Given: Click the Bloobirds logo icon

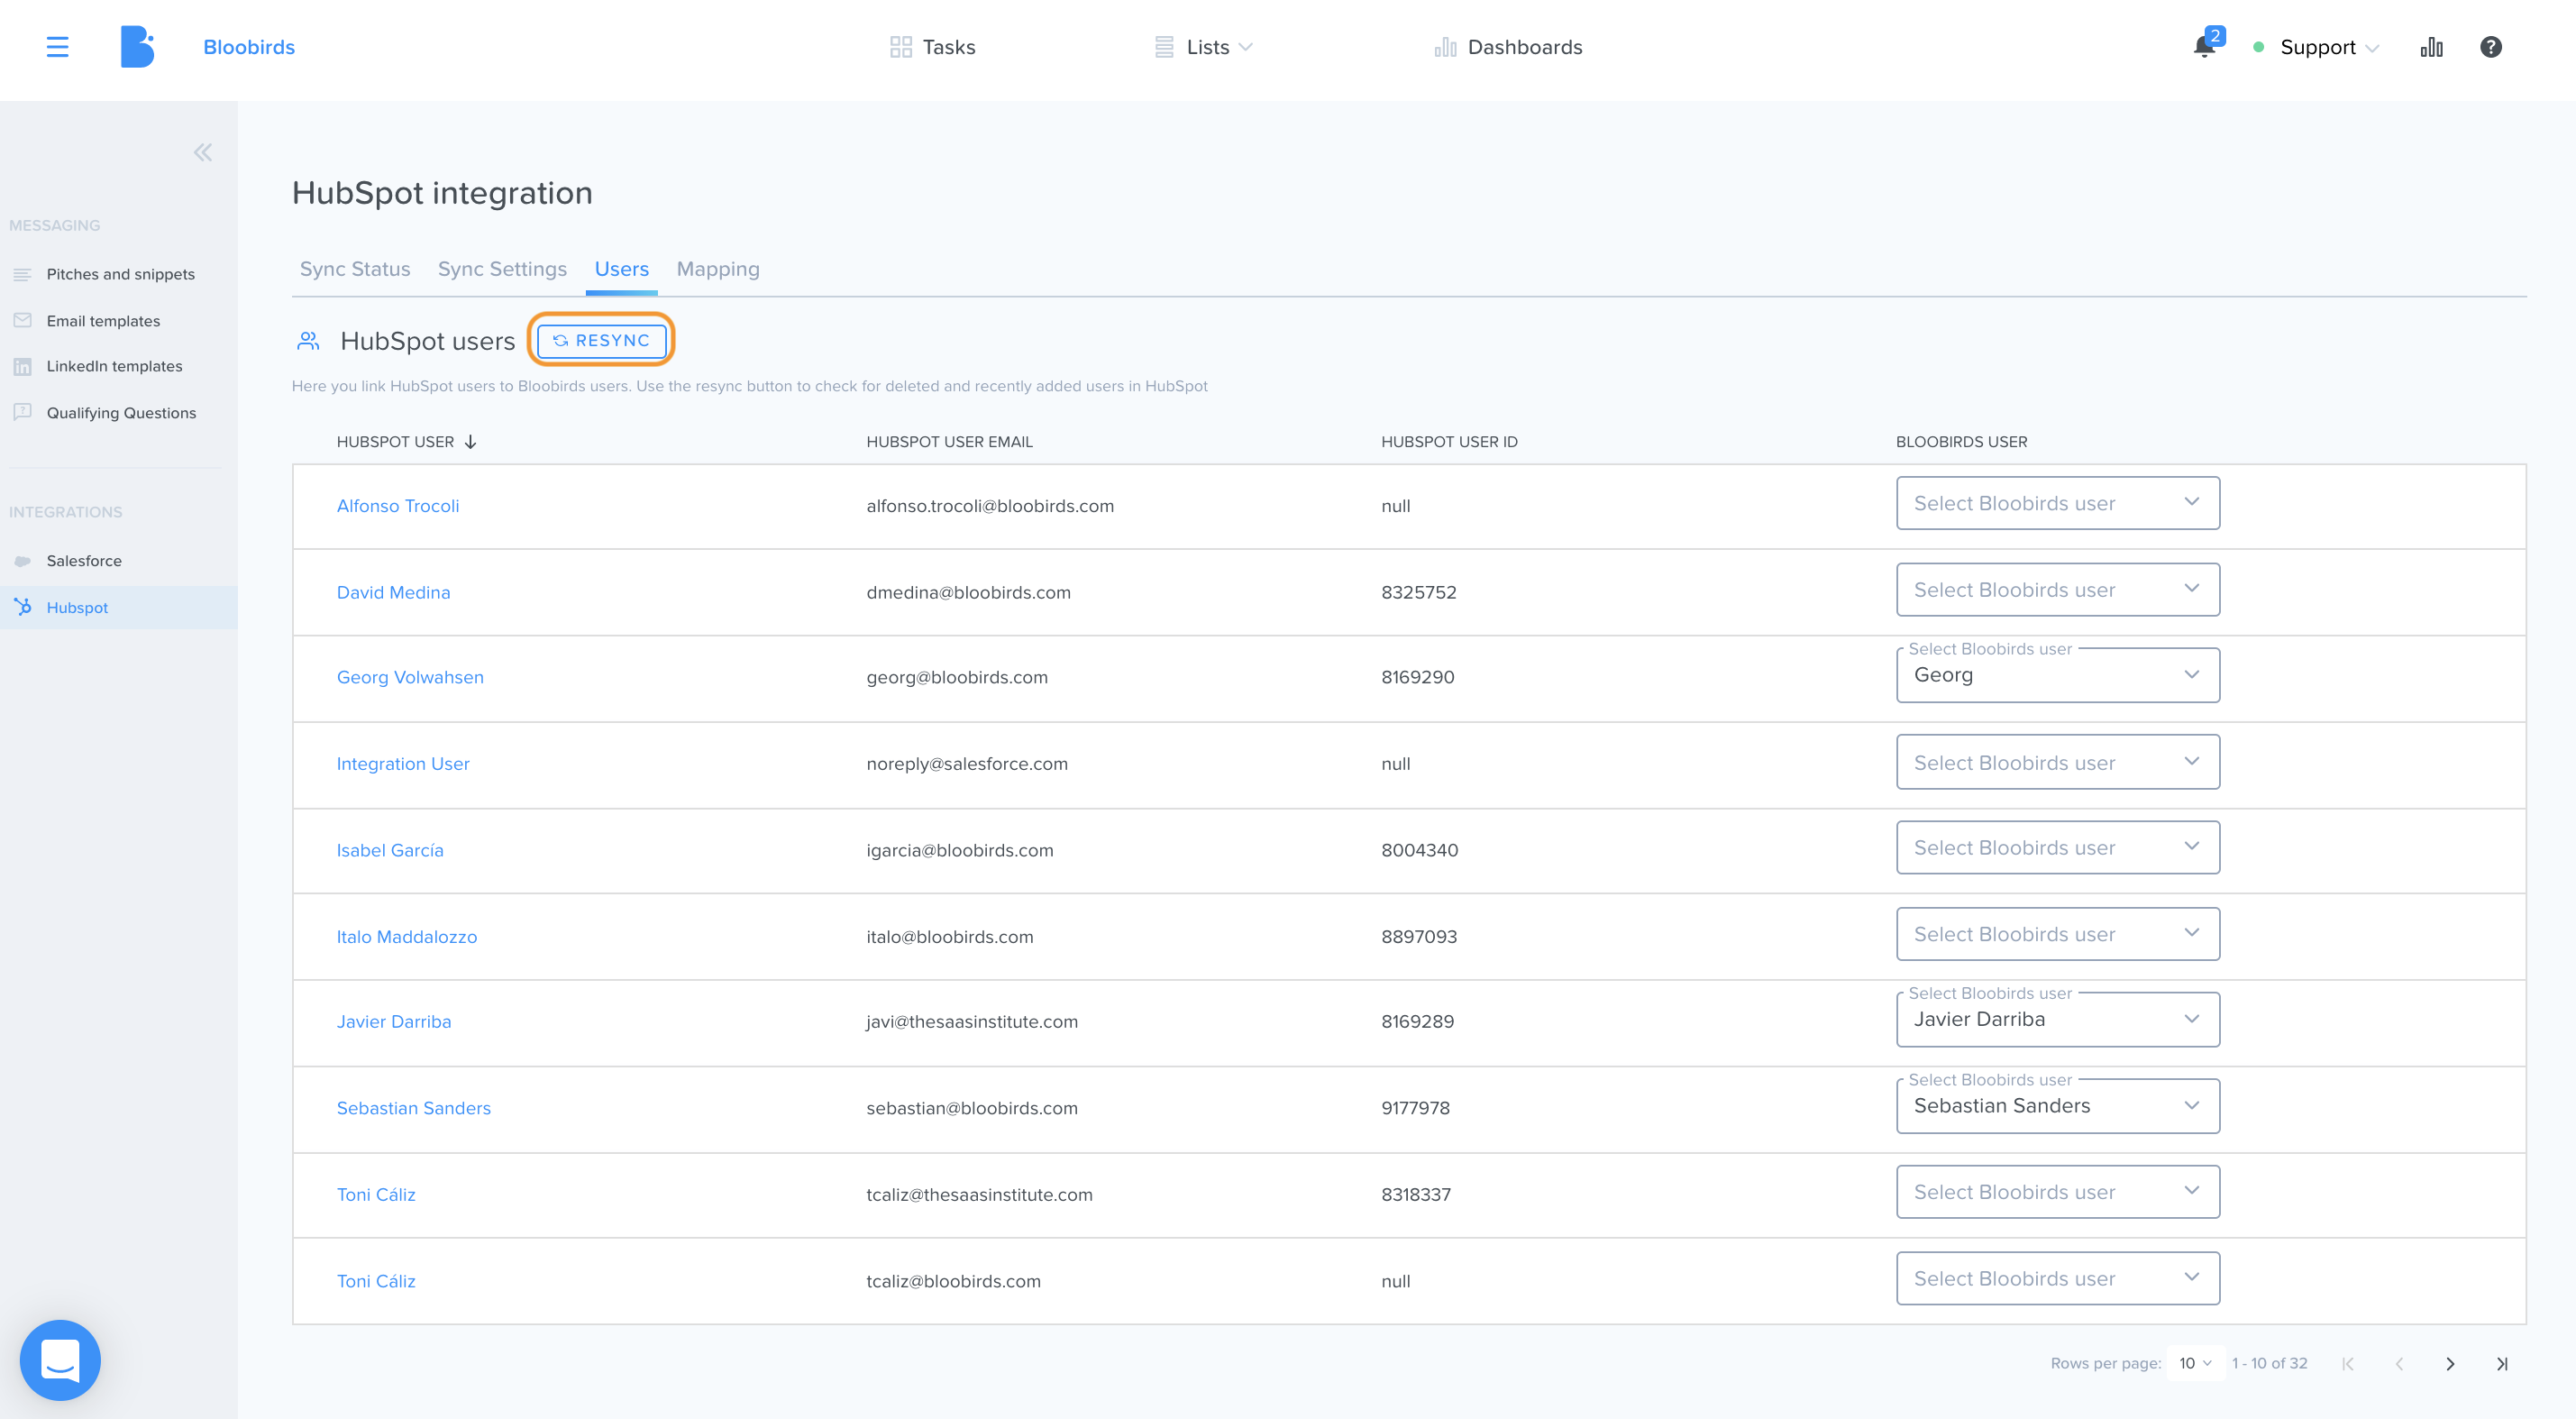Looking at the screenshot, I should point(137,47).
